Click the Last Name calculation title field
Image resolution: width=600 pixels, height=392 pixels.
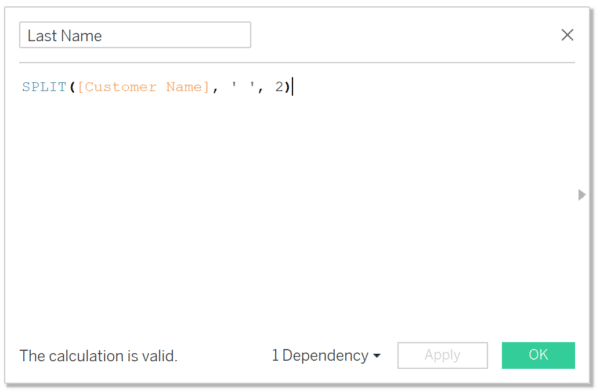[135, 35]
